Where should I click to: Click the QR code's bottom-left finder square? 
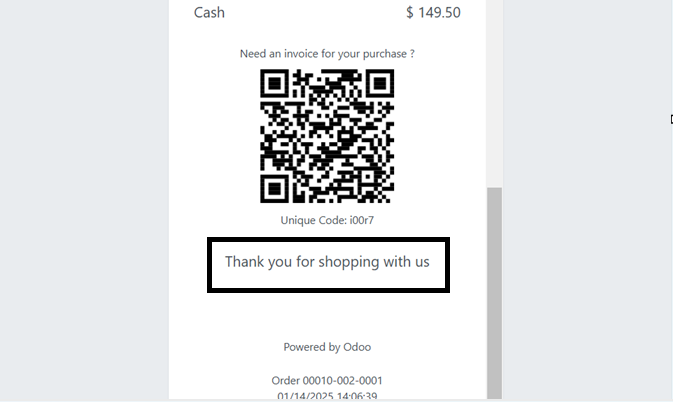[275, 188]
